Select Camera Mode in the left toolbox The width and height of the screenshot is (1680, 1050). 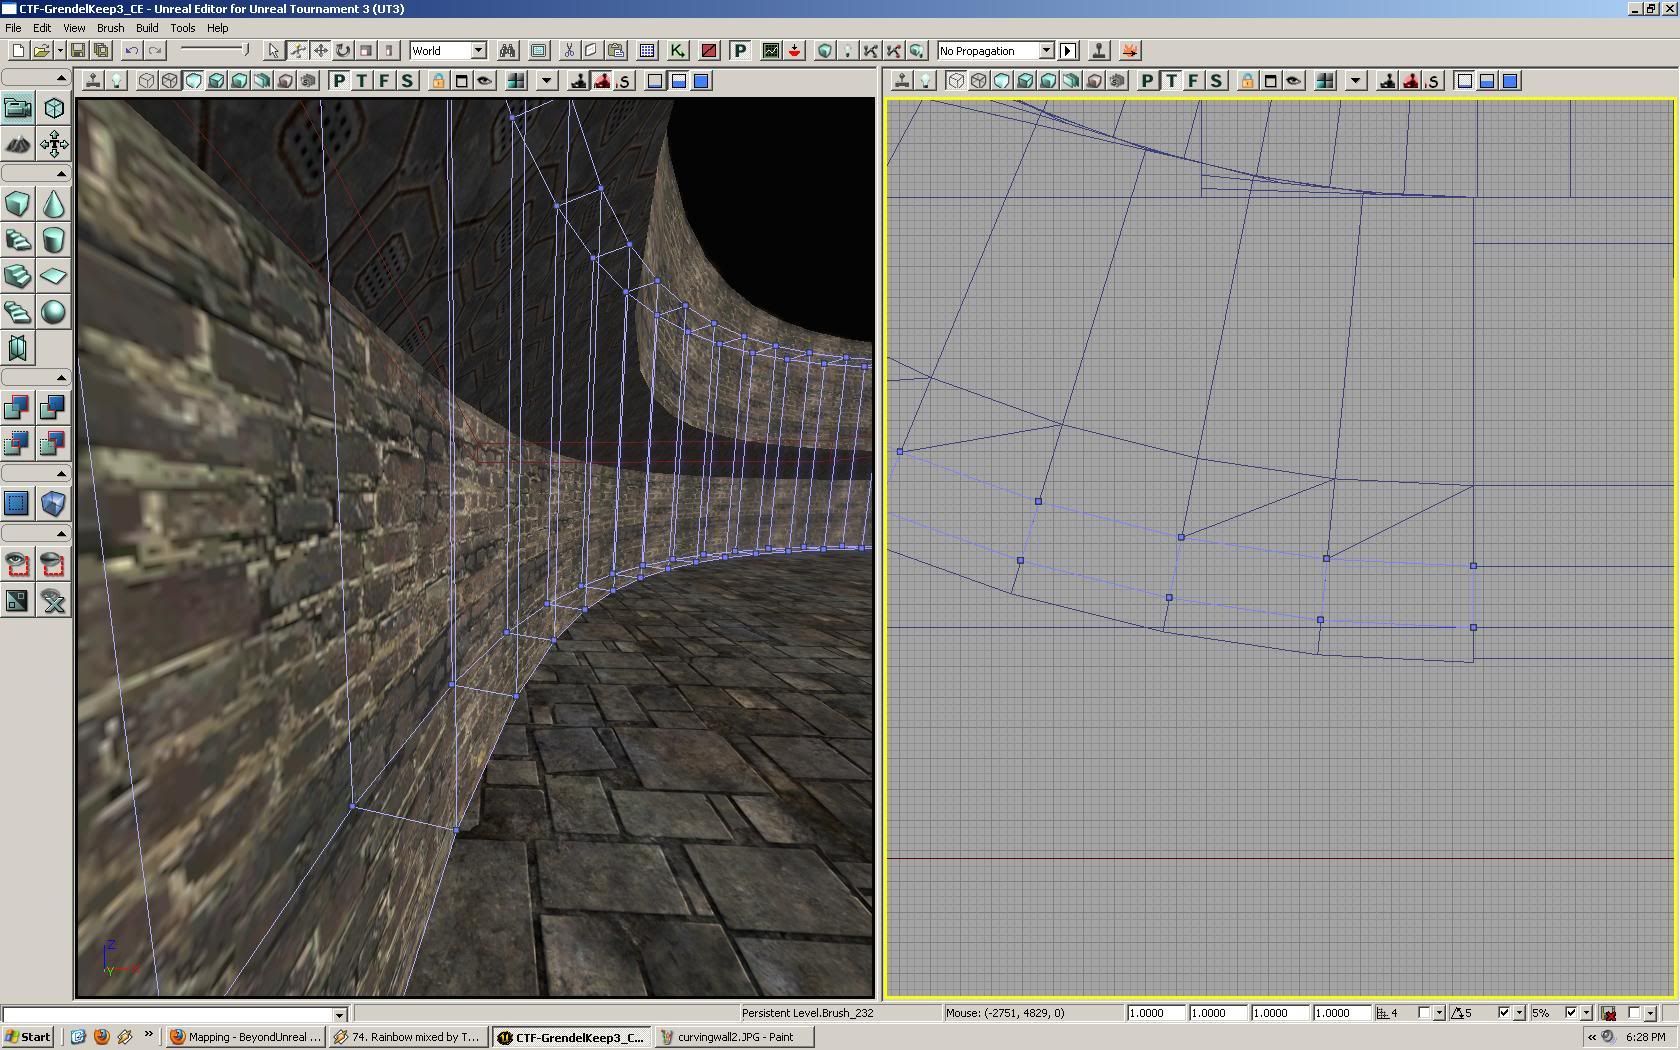17,108
